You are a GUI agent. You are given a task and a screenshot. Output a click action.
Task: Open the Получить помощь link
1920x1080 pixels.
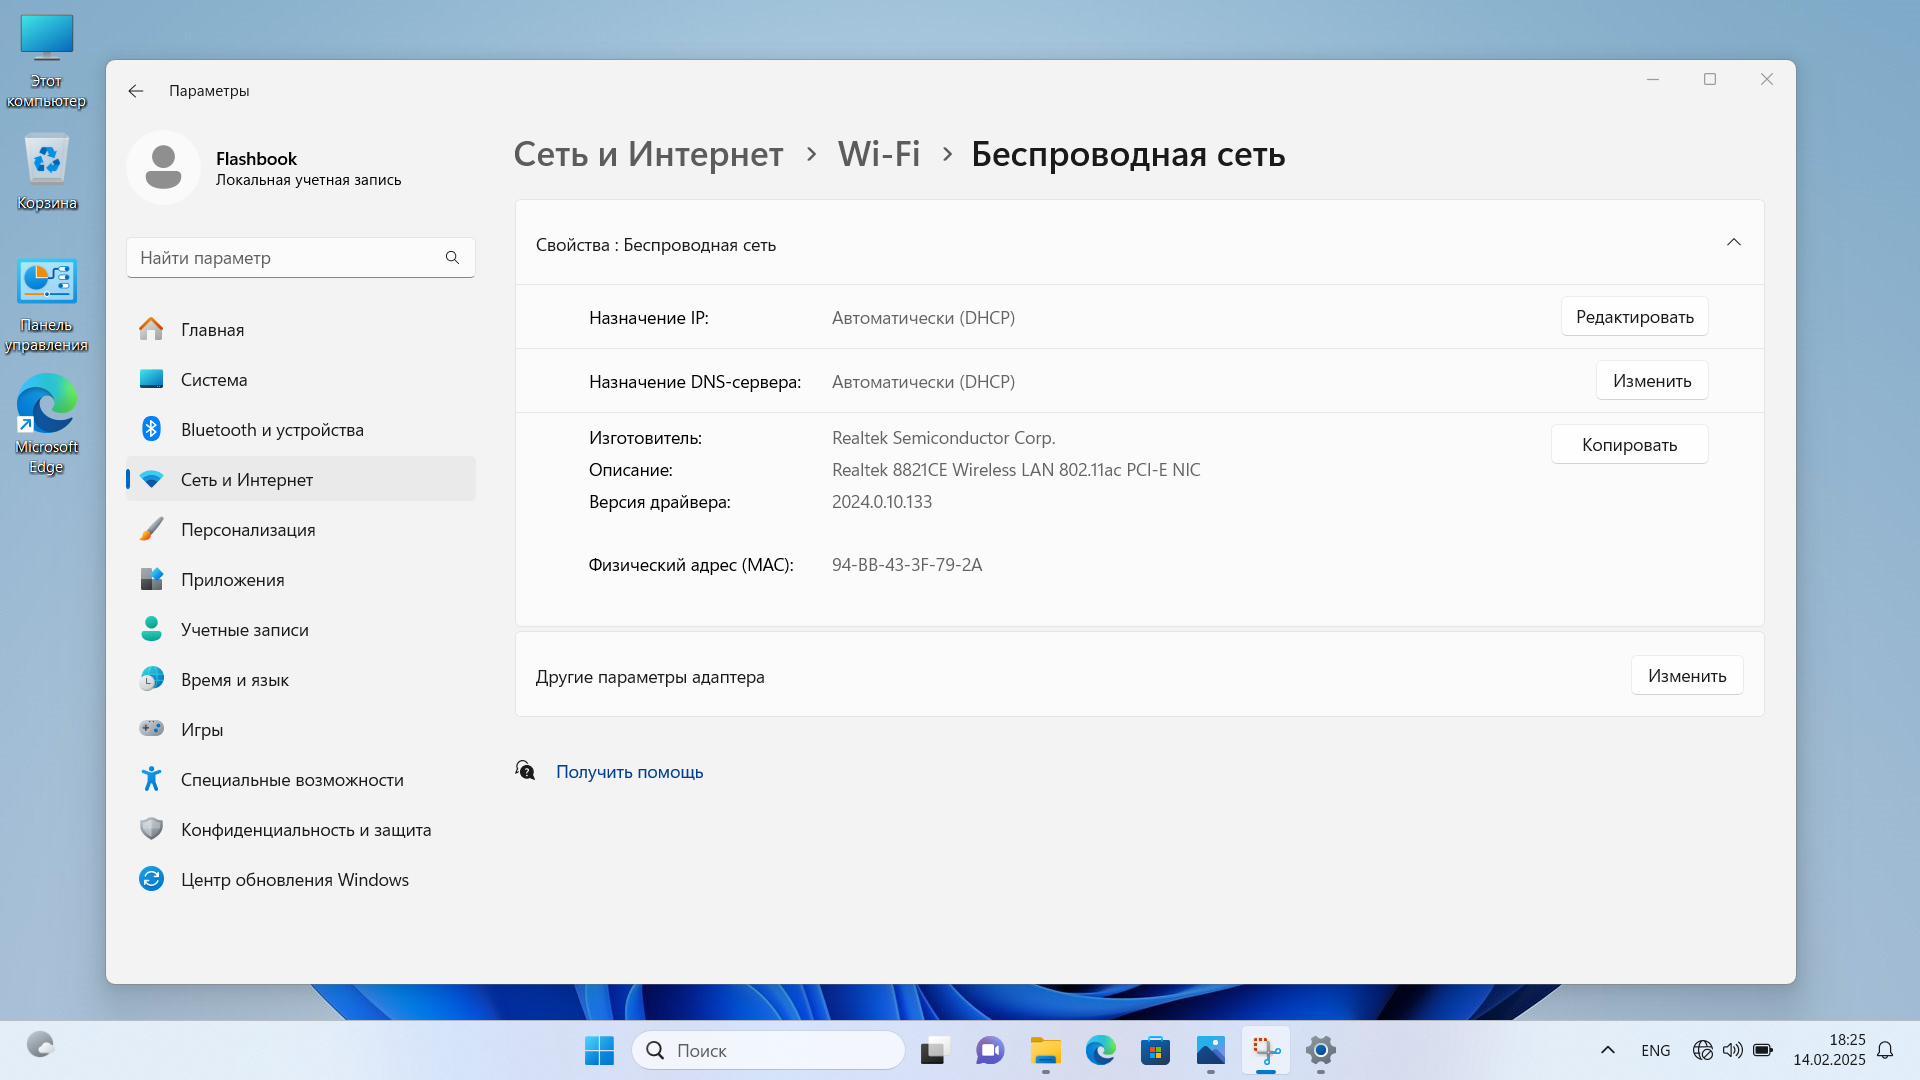629,772
